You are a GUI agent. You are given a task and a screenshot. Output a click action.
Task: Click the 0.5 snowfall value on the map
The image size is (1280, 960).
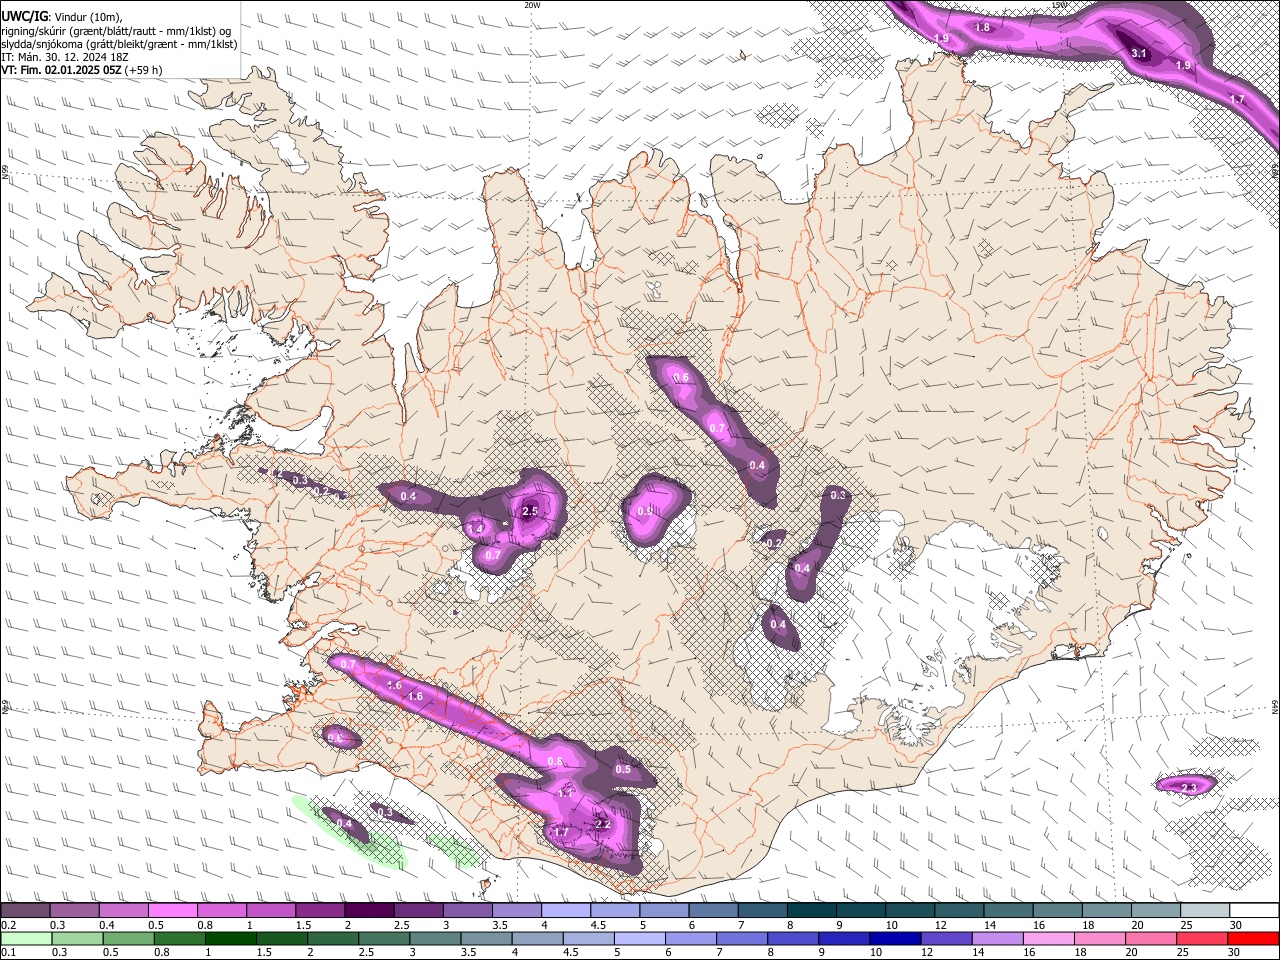pos(623,770)
